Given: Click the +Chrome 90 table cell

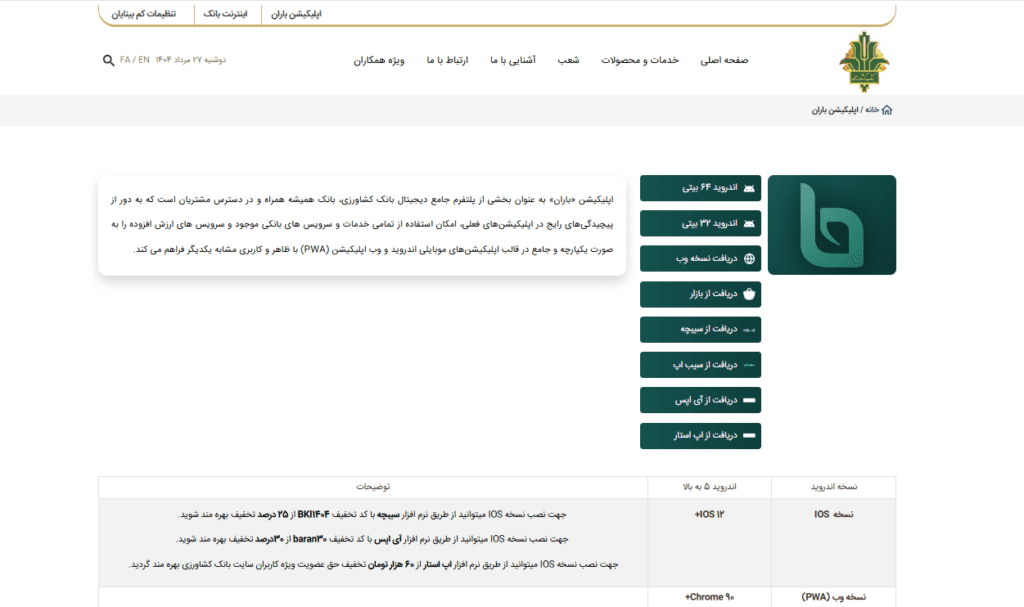Looking at the screenshot, I should pyautogui.click(x=709, y=597).
